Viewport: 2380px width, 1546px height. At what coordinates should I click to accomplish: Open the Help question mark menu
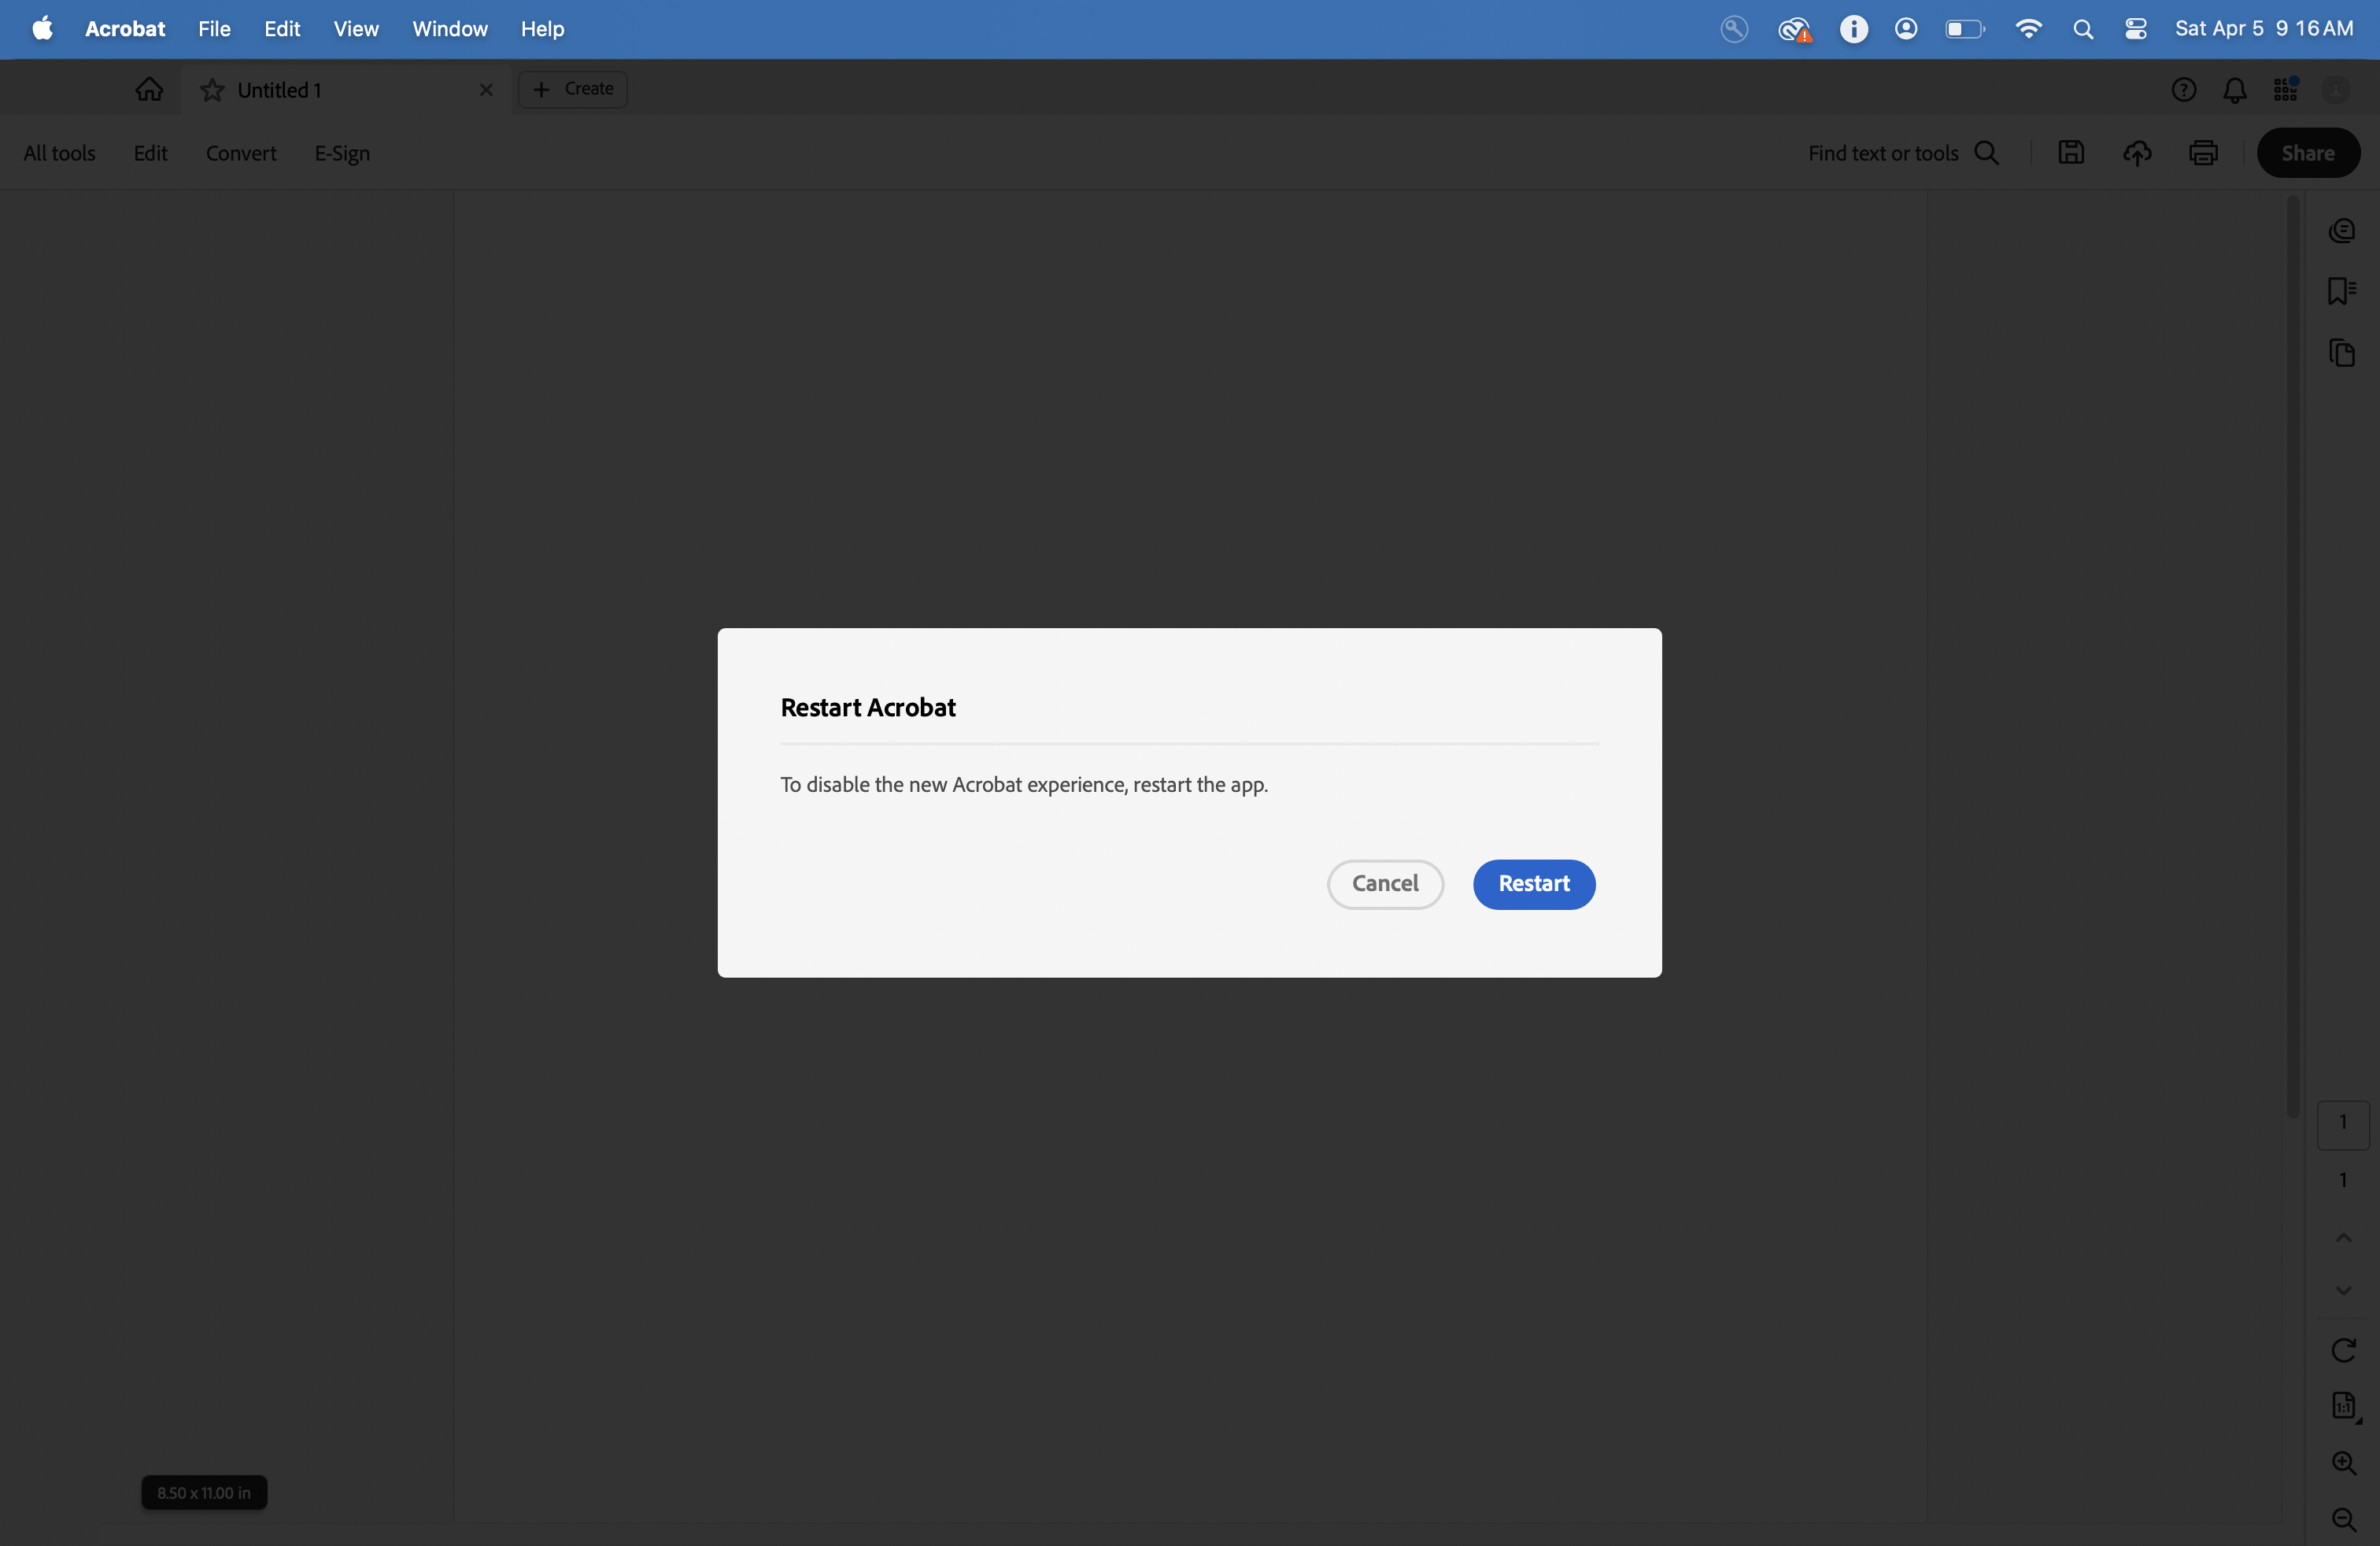click(x=2185, y=89)
